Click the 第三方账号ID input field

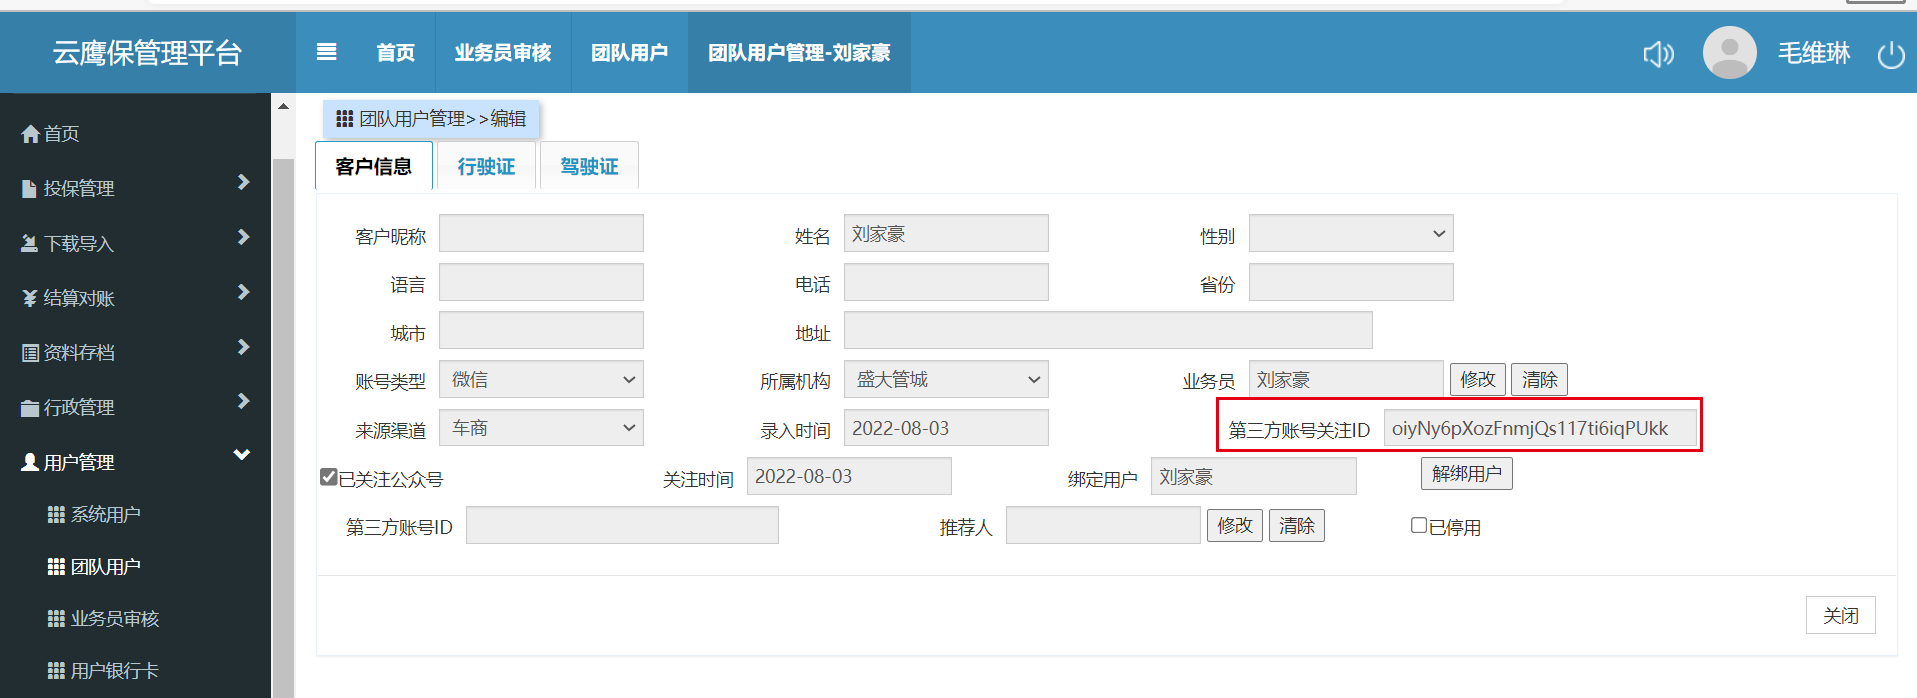click(x=622, y=525)
